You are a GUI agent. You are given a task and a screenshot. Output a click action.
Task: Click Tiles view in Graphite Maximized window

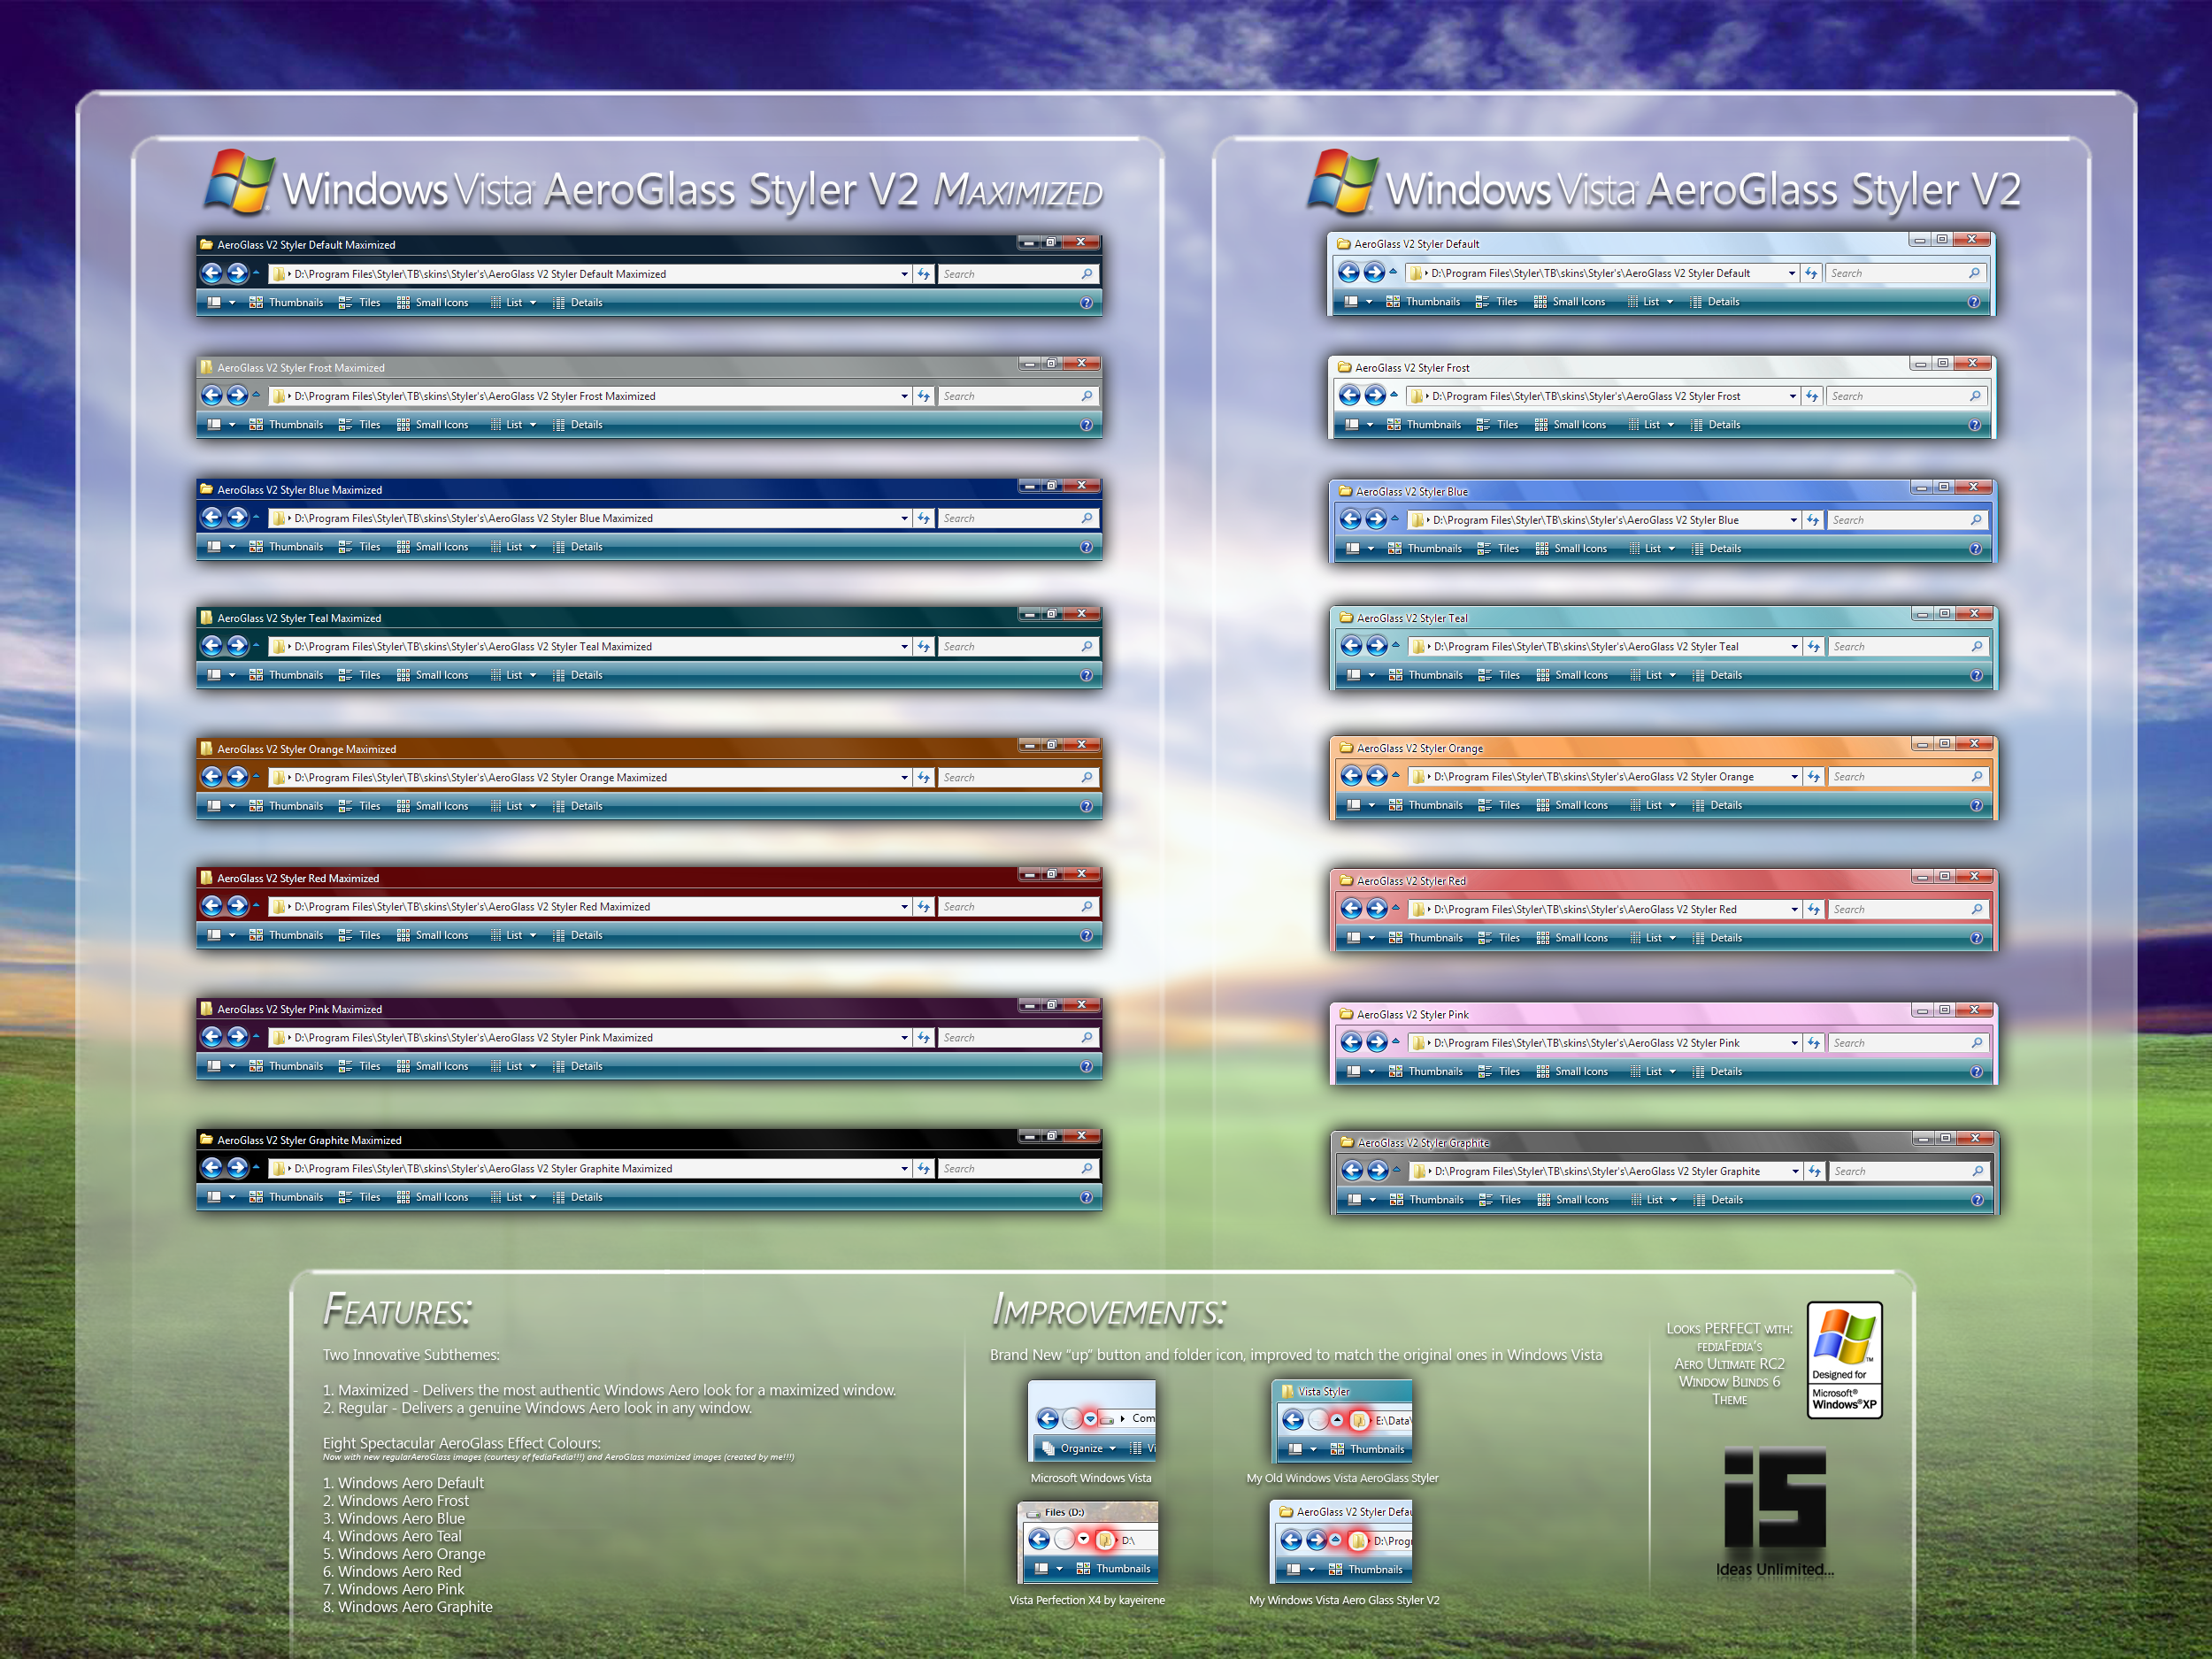point(360,1197)
